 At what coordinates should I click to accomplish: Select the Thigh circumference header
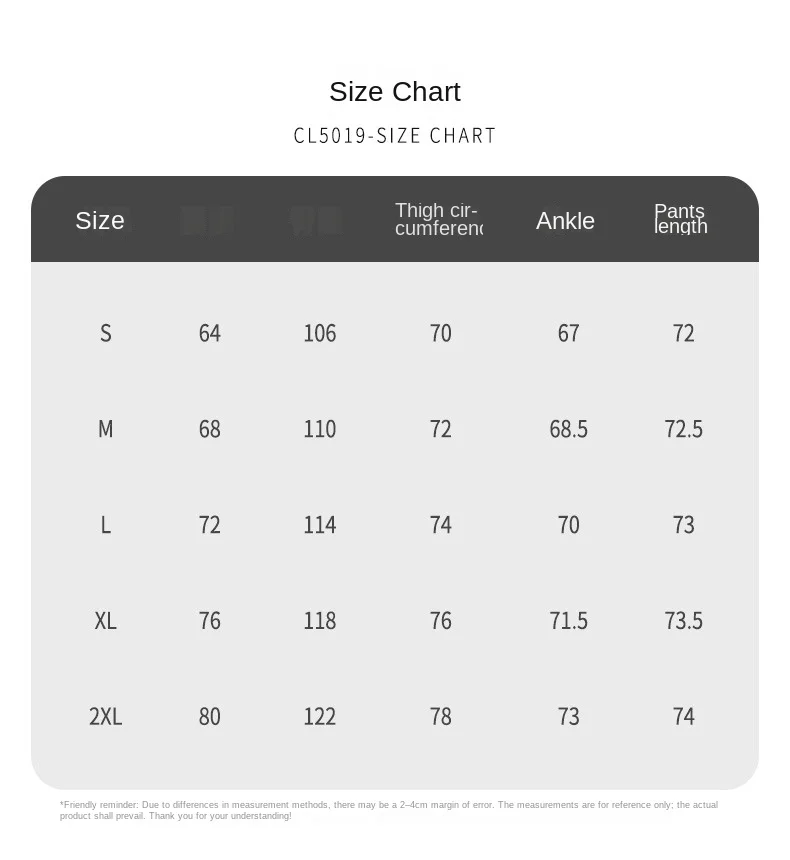click(x=439, y=219)
